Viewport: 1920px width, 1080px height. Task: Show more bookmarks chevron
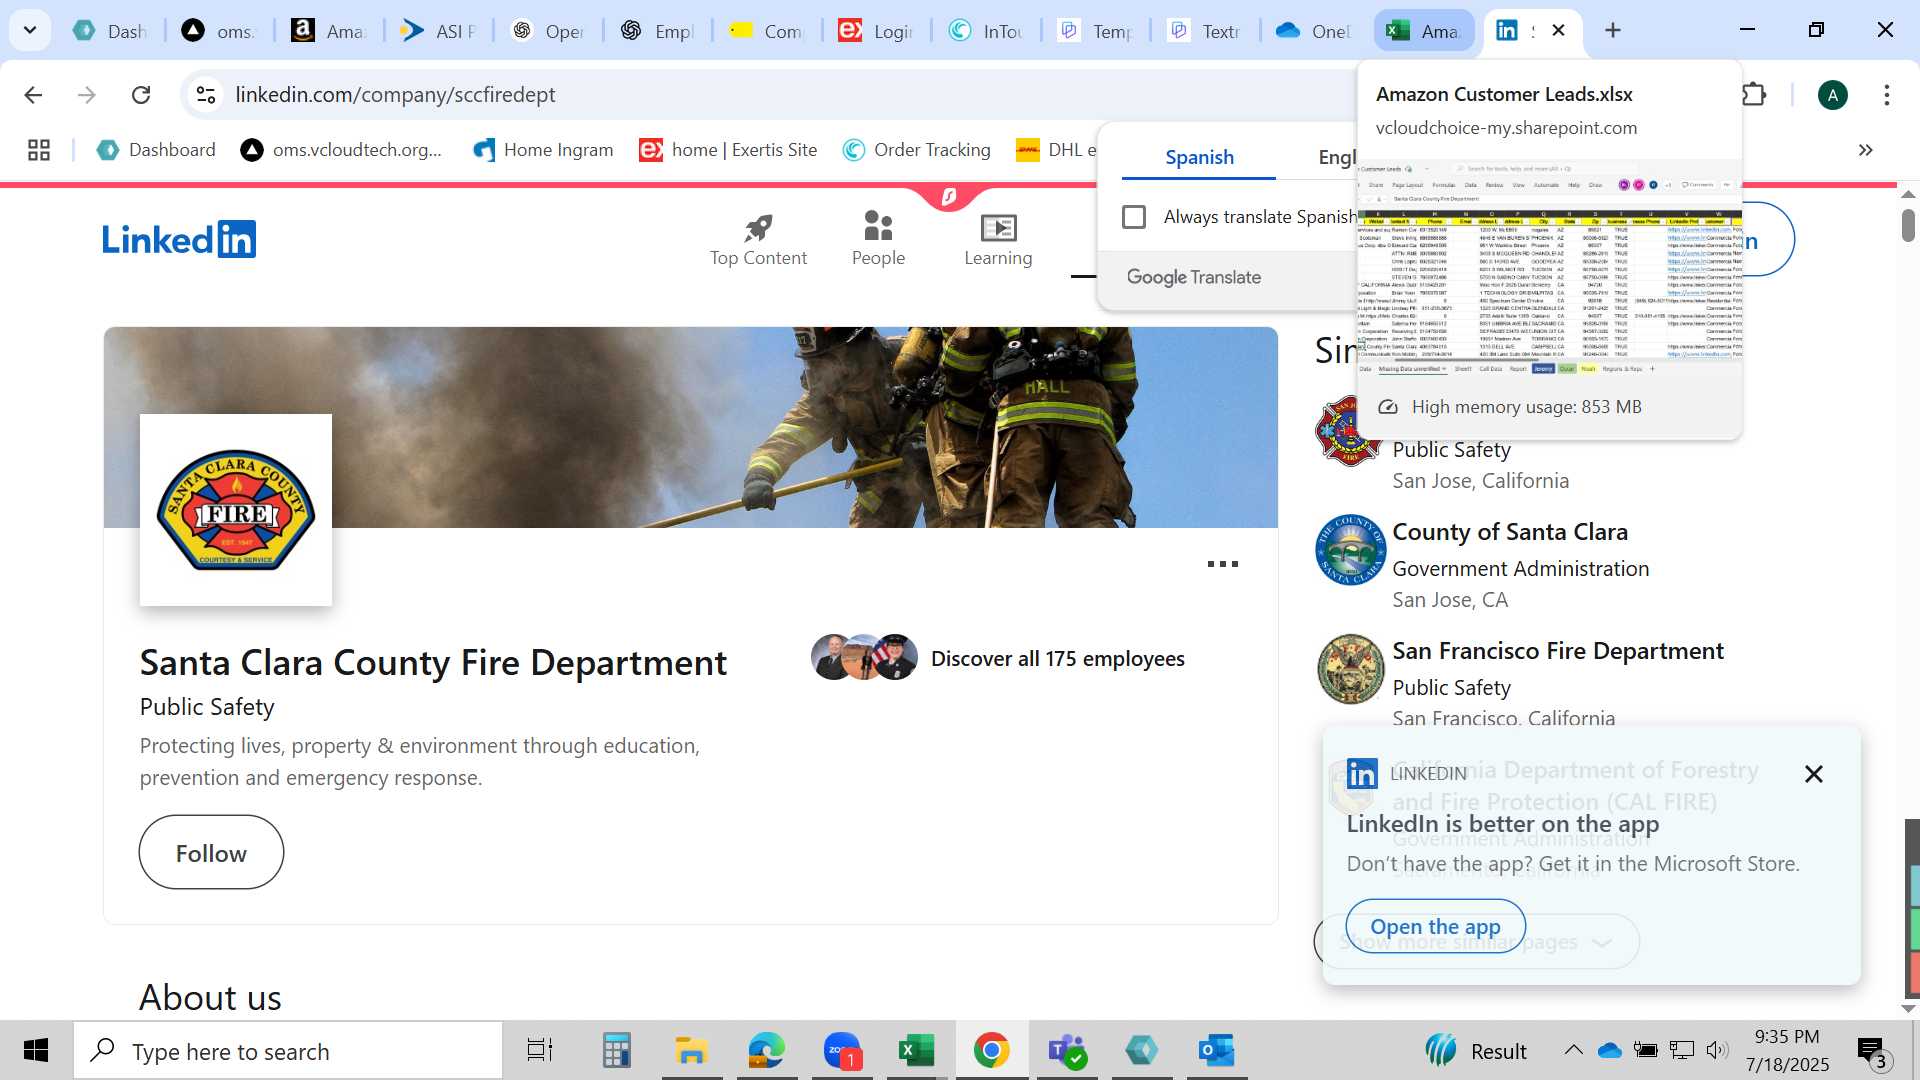click(x=1865, y=150)
